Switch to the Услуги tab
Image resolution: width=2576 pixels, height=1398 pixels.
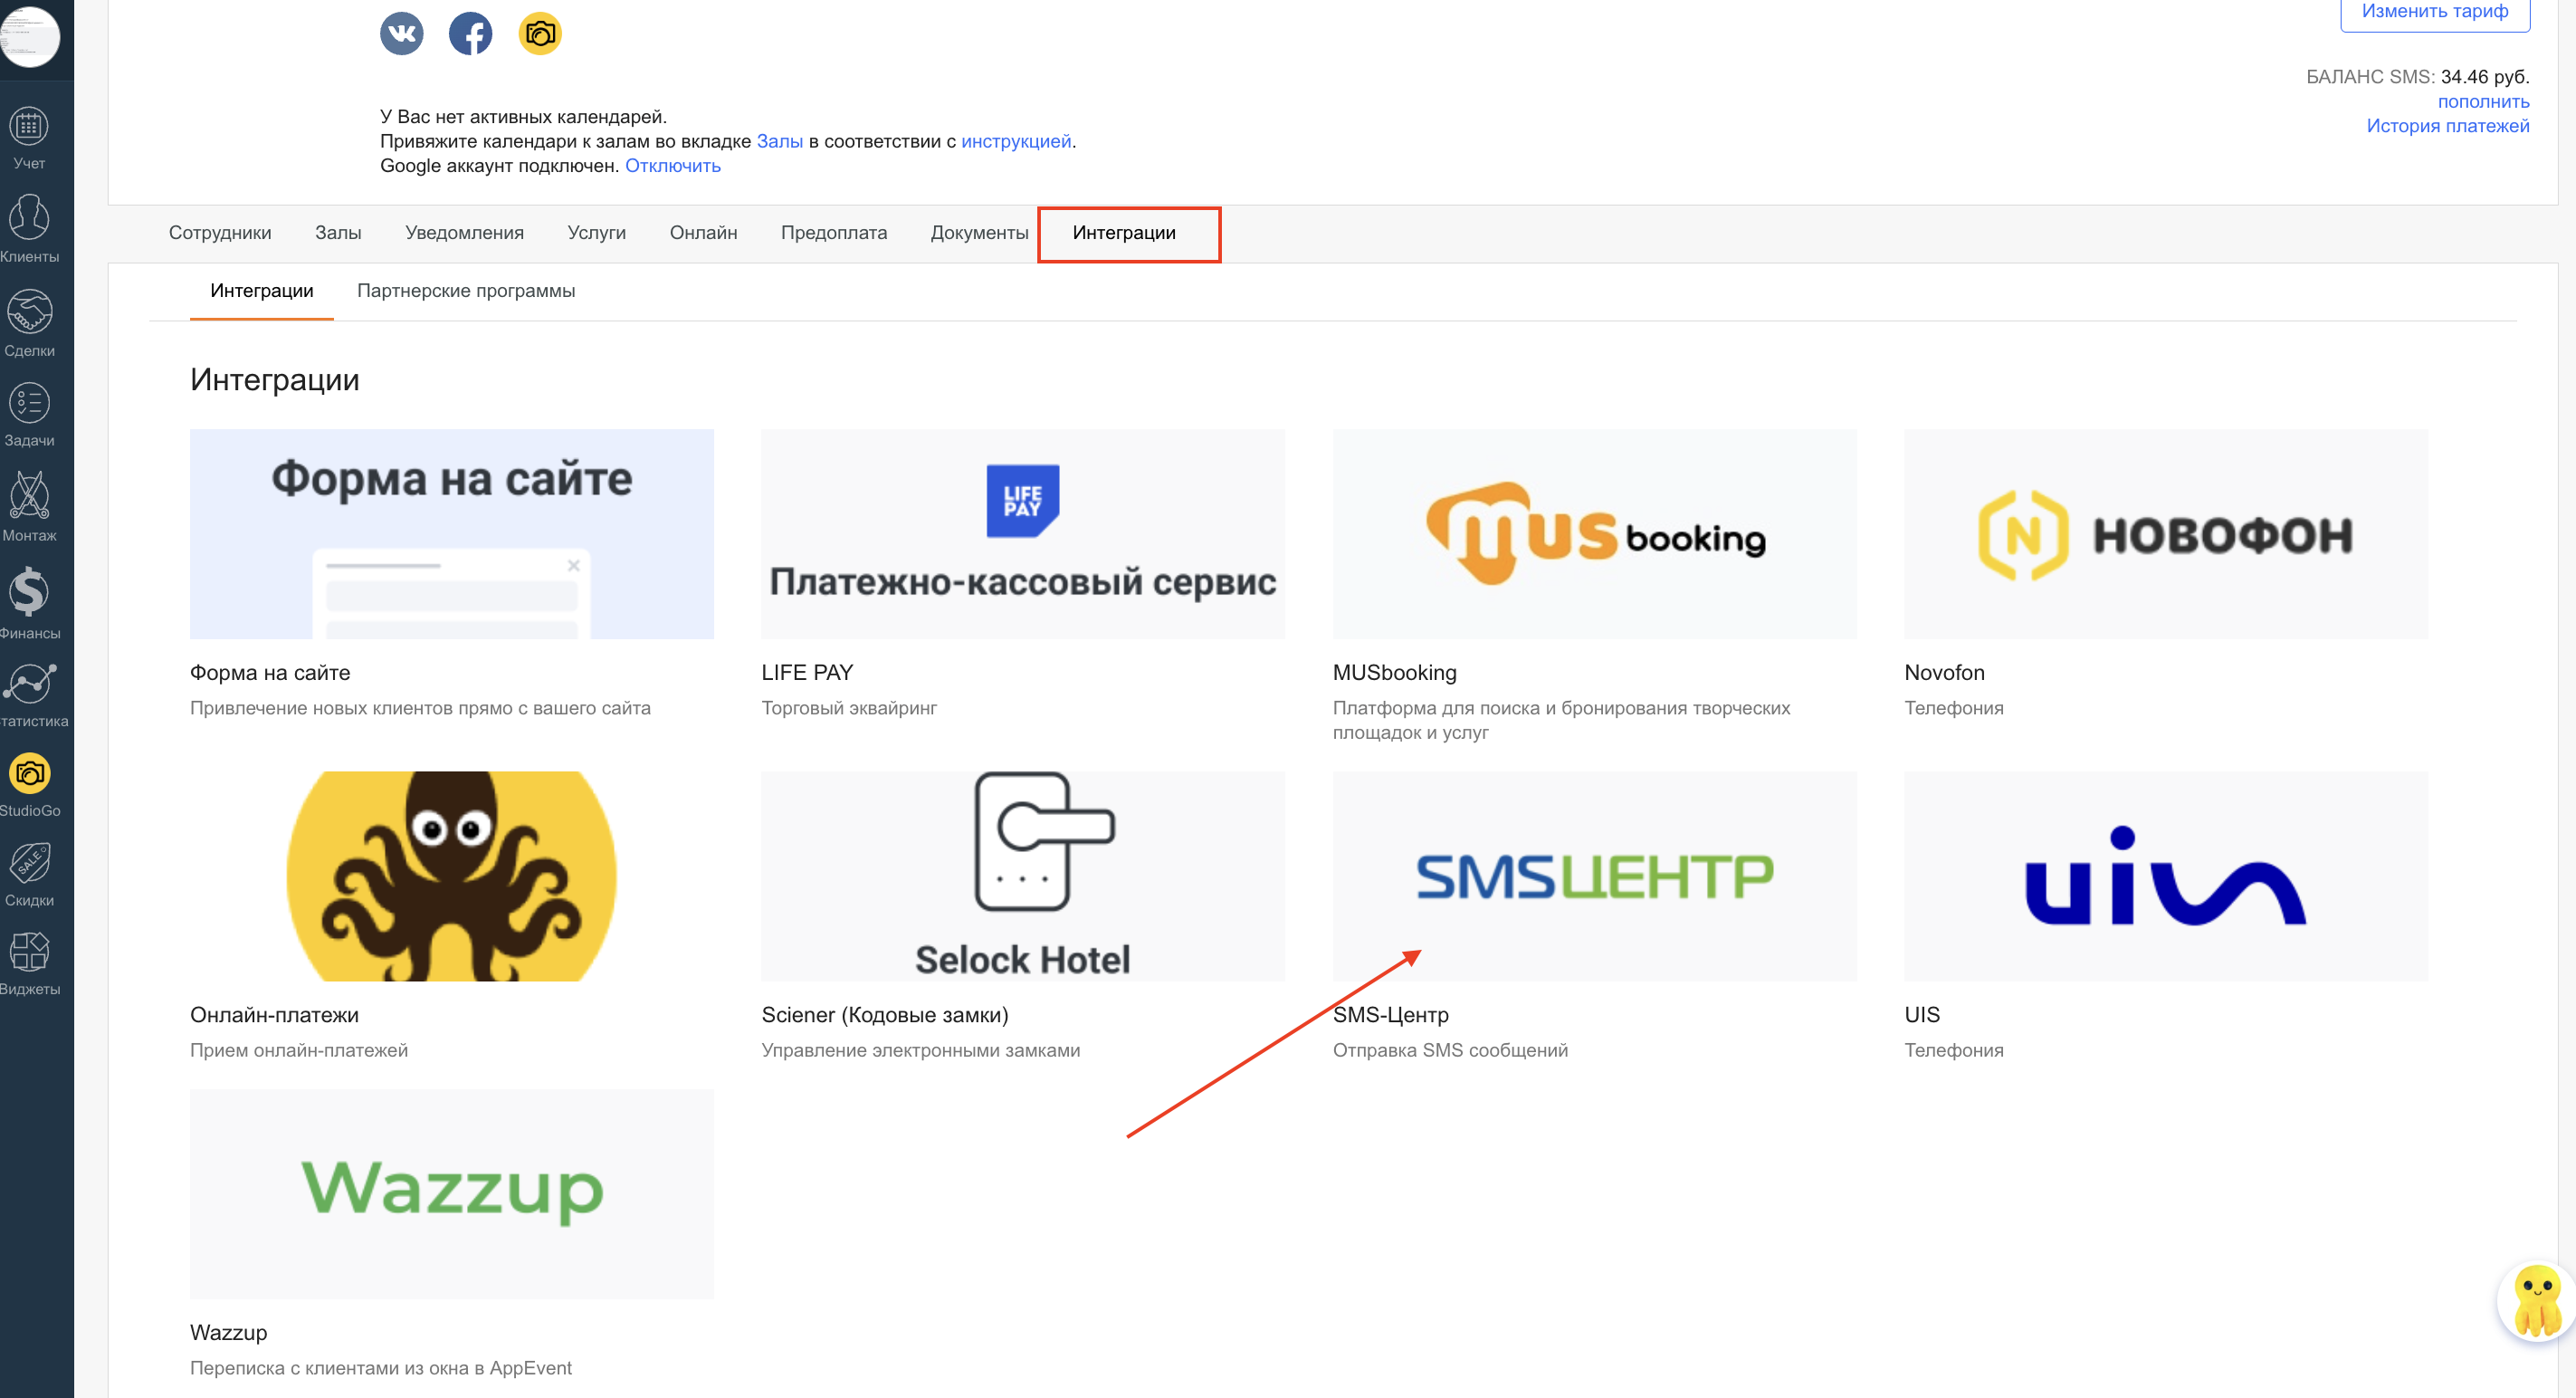[596, 233]
